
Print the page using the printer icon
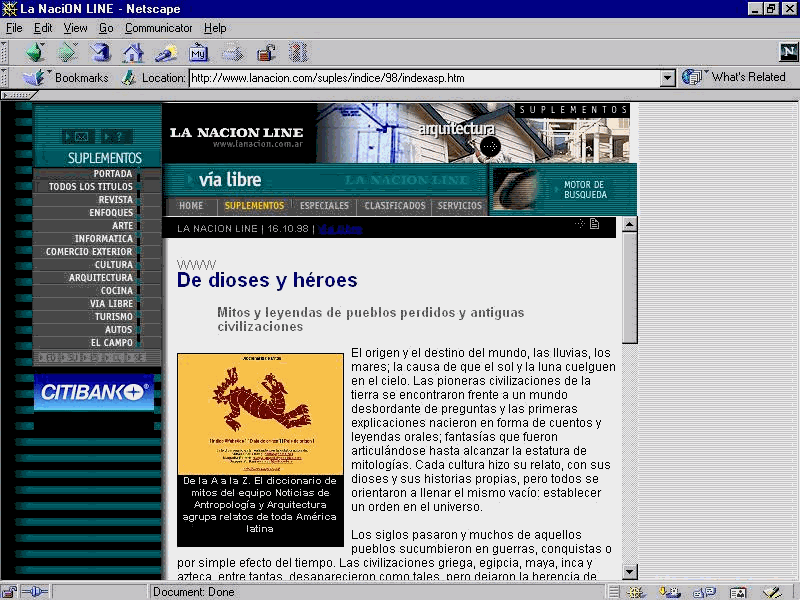(x=232, y=53)
